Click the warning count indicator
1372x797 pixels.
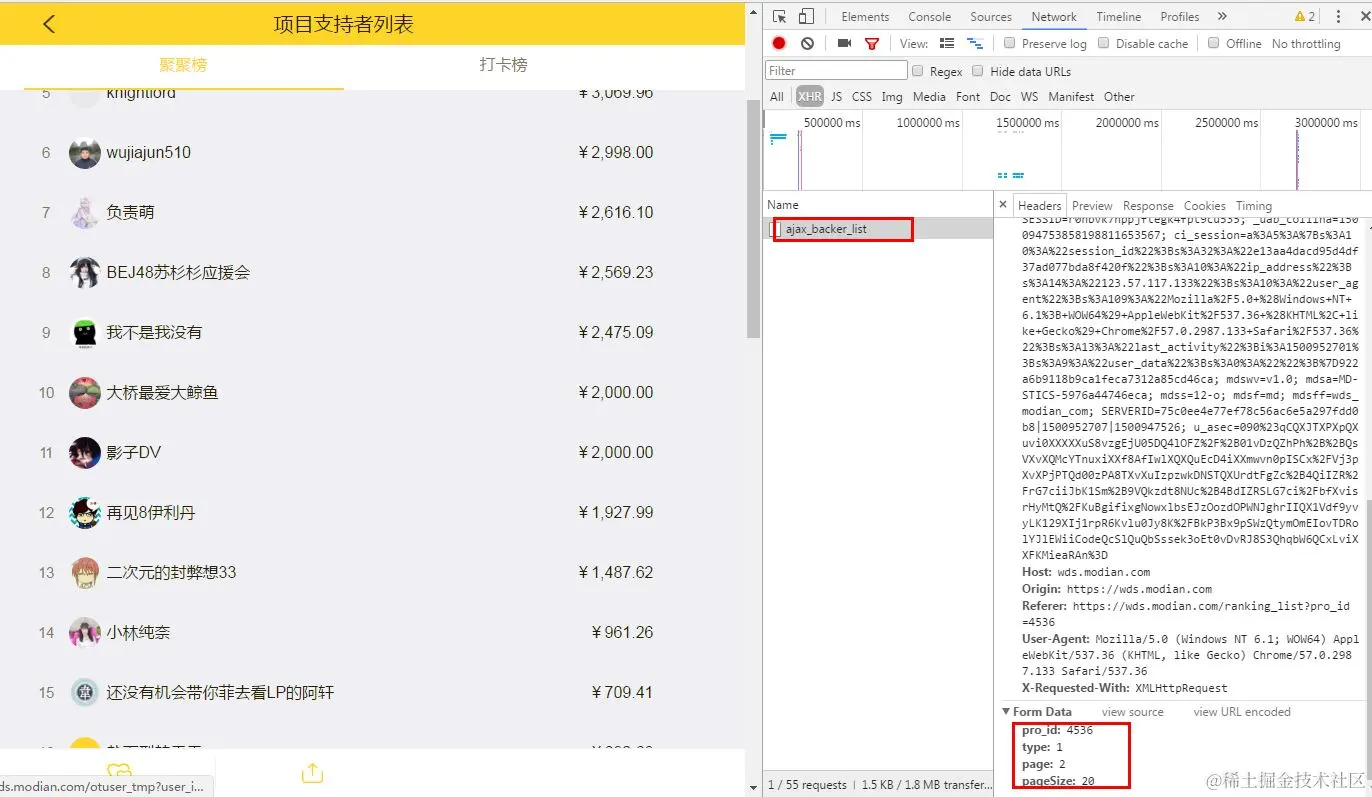tap(1305, 17)
